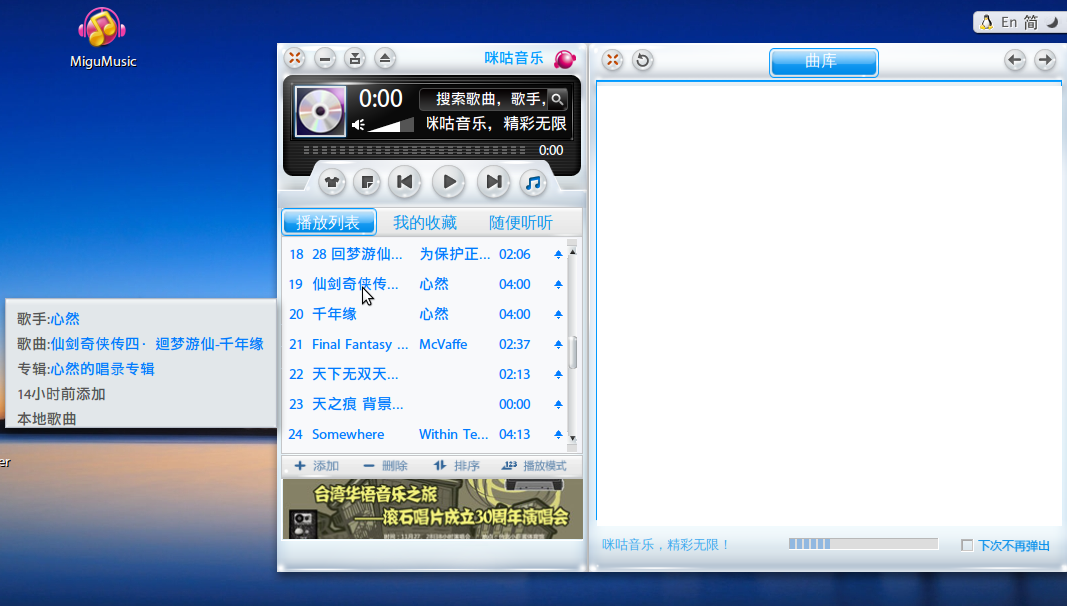Open the MiguMusic desktop shortcut
Viewport: 1067px width, 606px height.
(x=103, y=37)
